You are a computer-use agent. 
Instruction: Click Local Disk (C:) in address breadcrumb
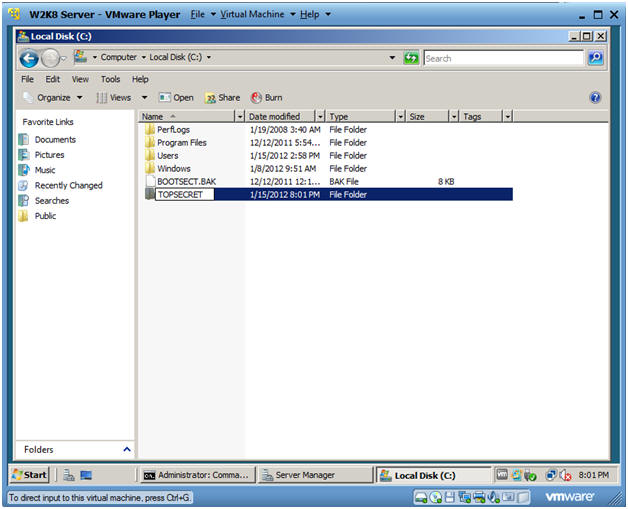175,57
